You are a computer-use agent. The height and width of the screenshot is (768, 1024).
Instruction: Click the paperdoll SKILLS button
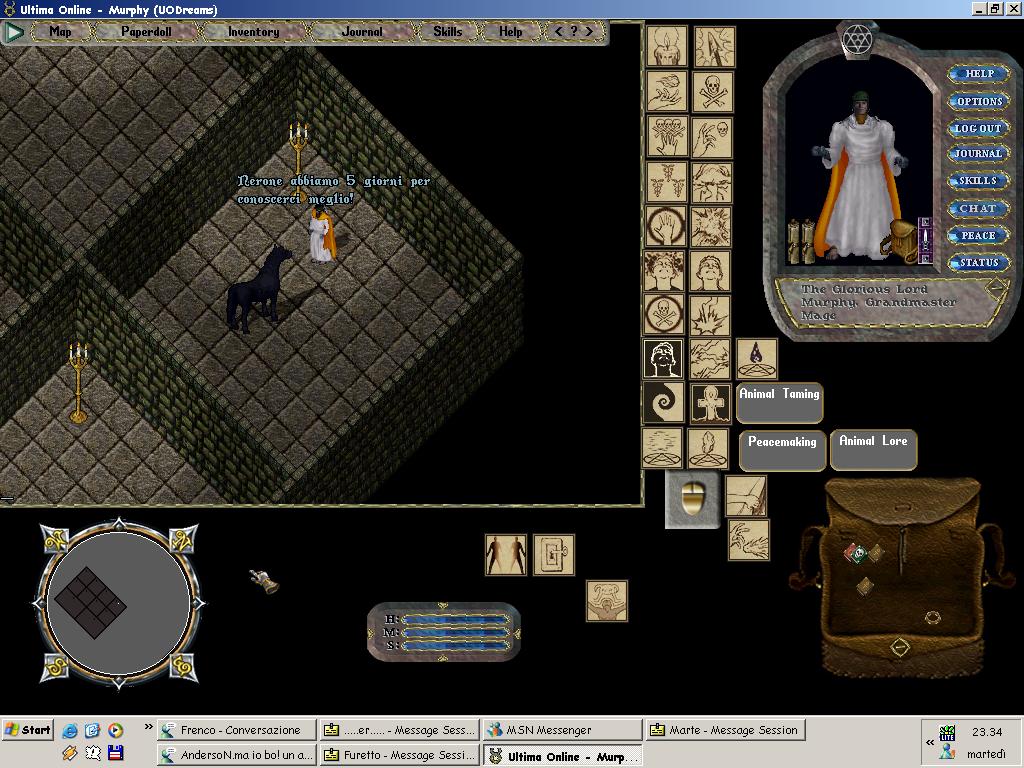pyautogui.click(x=978, y=181)
